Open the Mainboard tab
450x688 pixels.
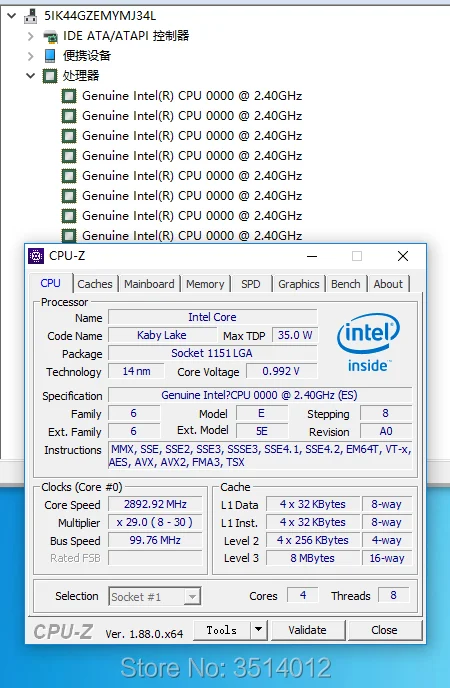pos(149,284)
